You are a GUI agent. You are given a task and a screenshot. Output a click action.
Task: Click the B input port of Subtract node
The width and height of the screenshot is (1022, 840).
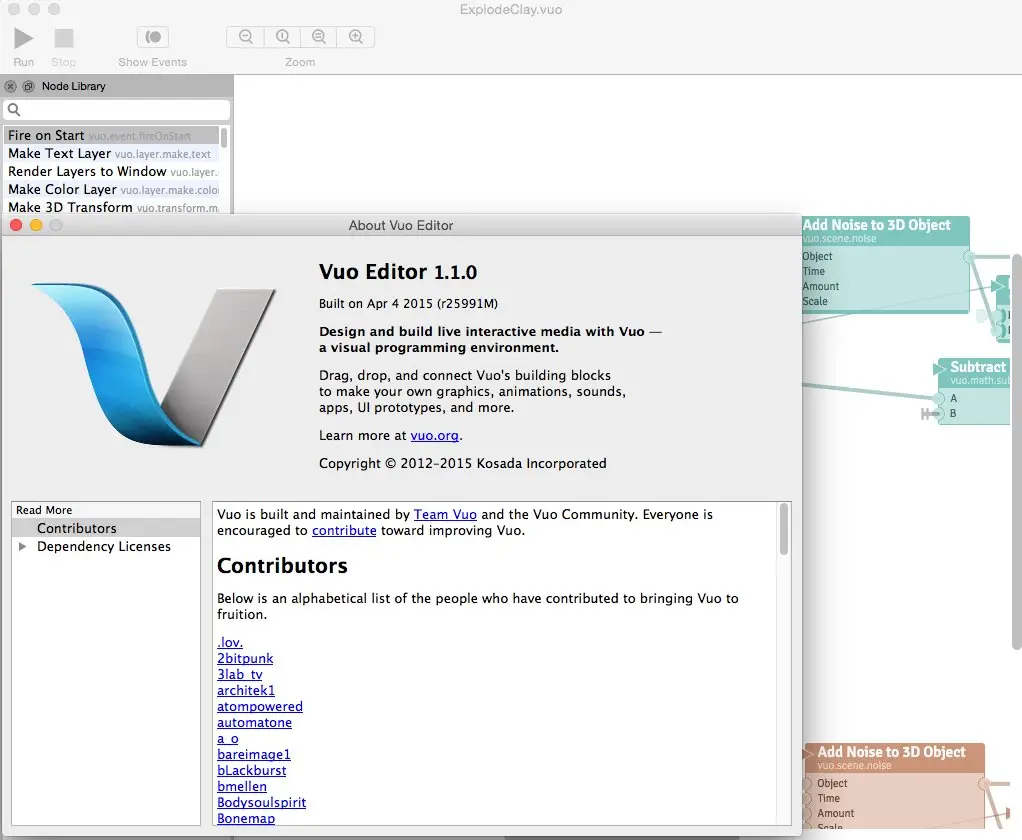coord(939,413)
